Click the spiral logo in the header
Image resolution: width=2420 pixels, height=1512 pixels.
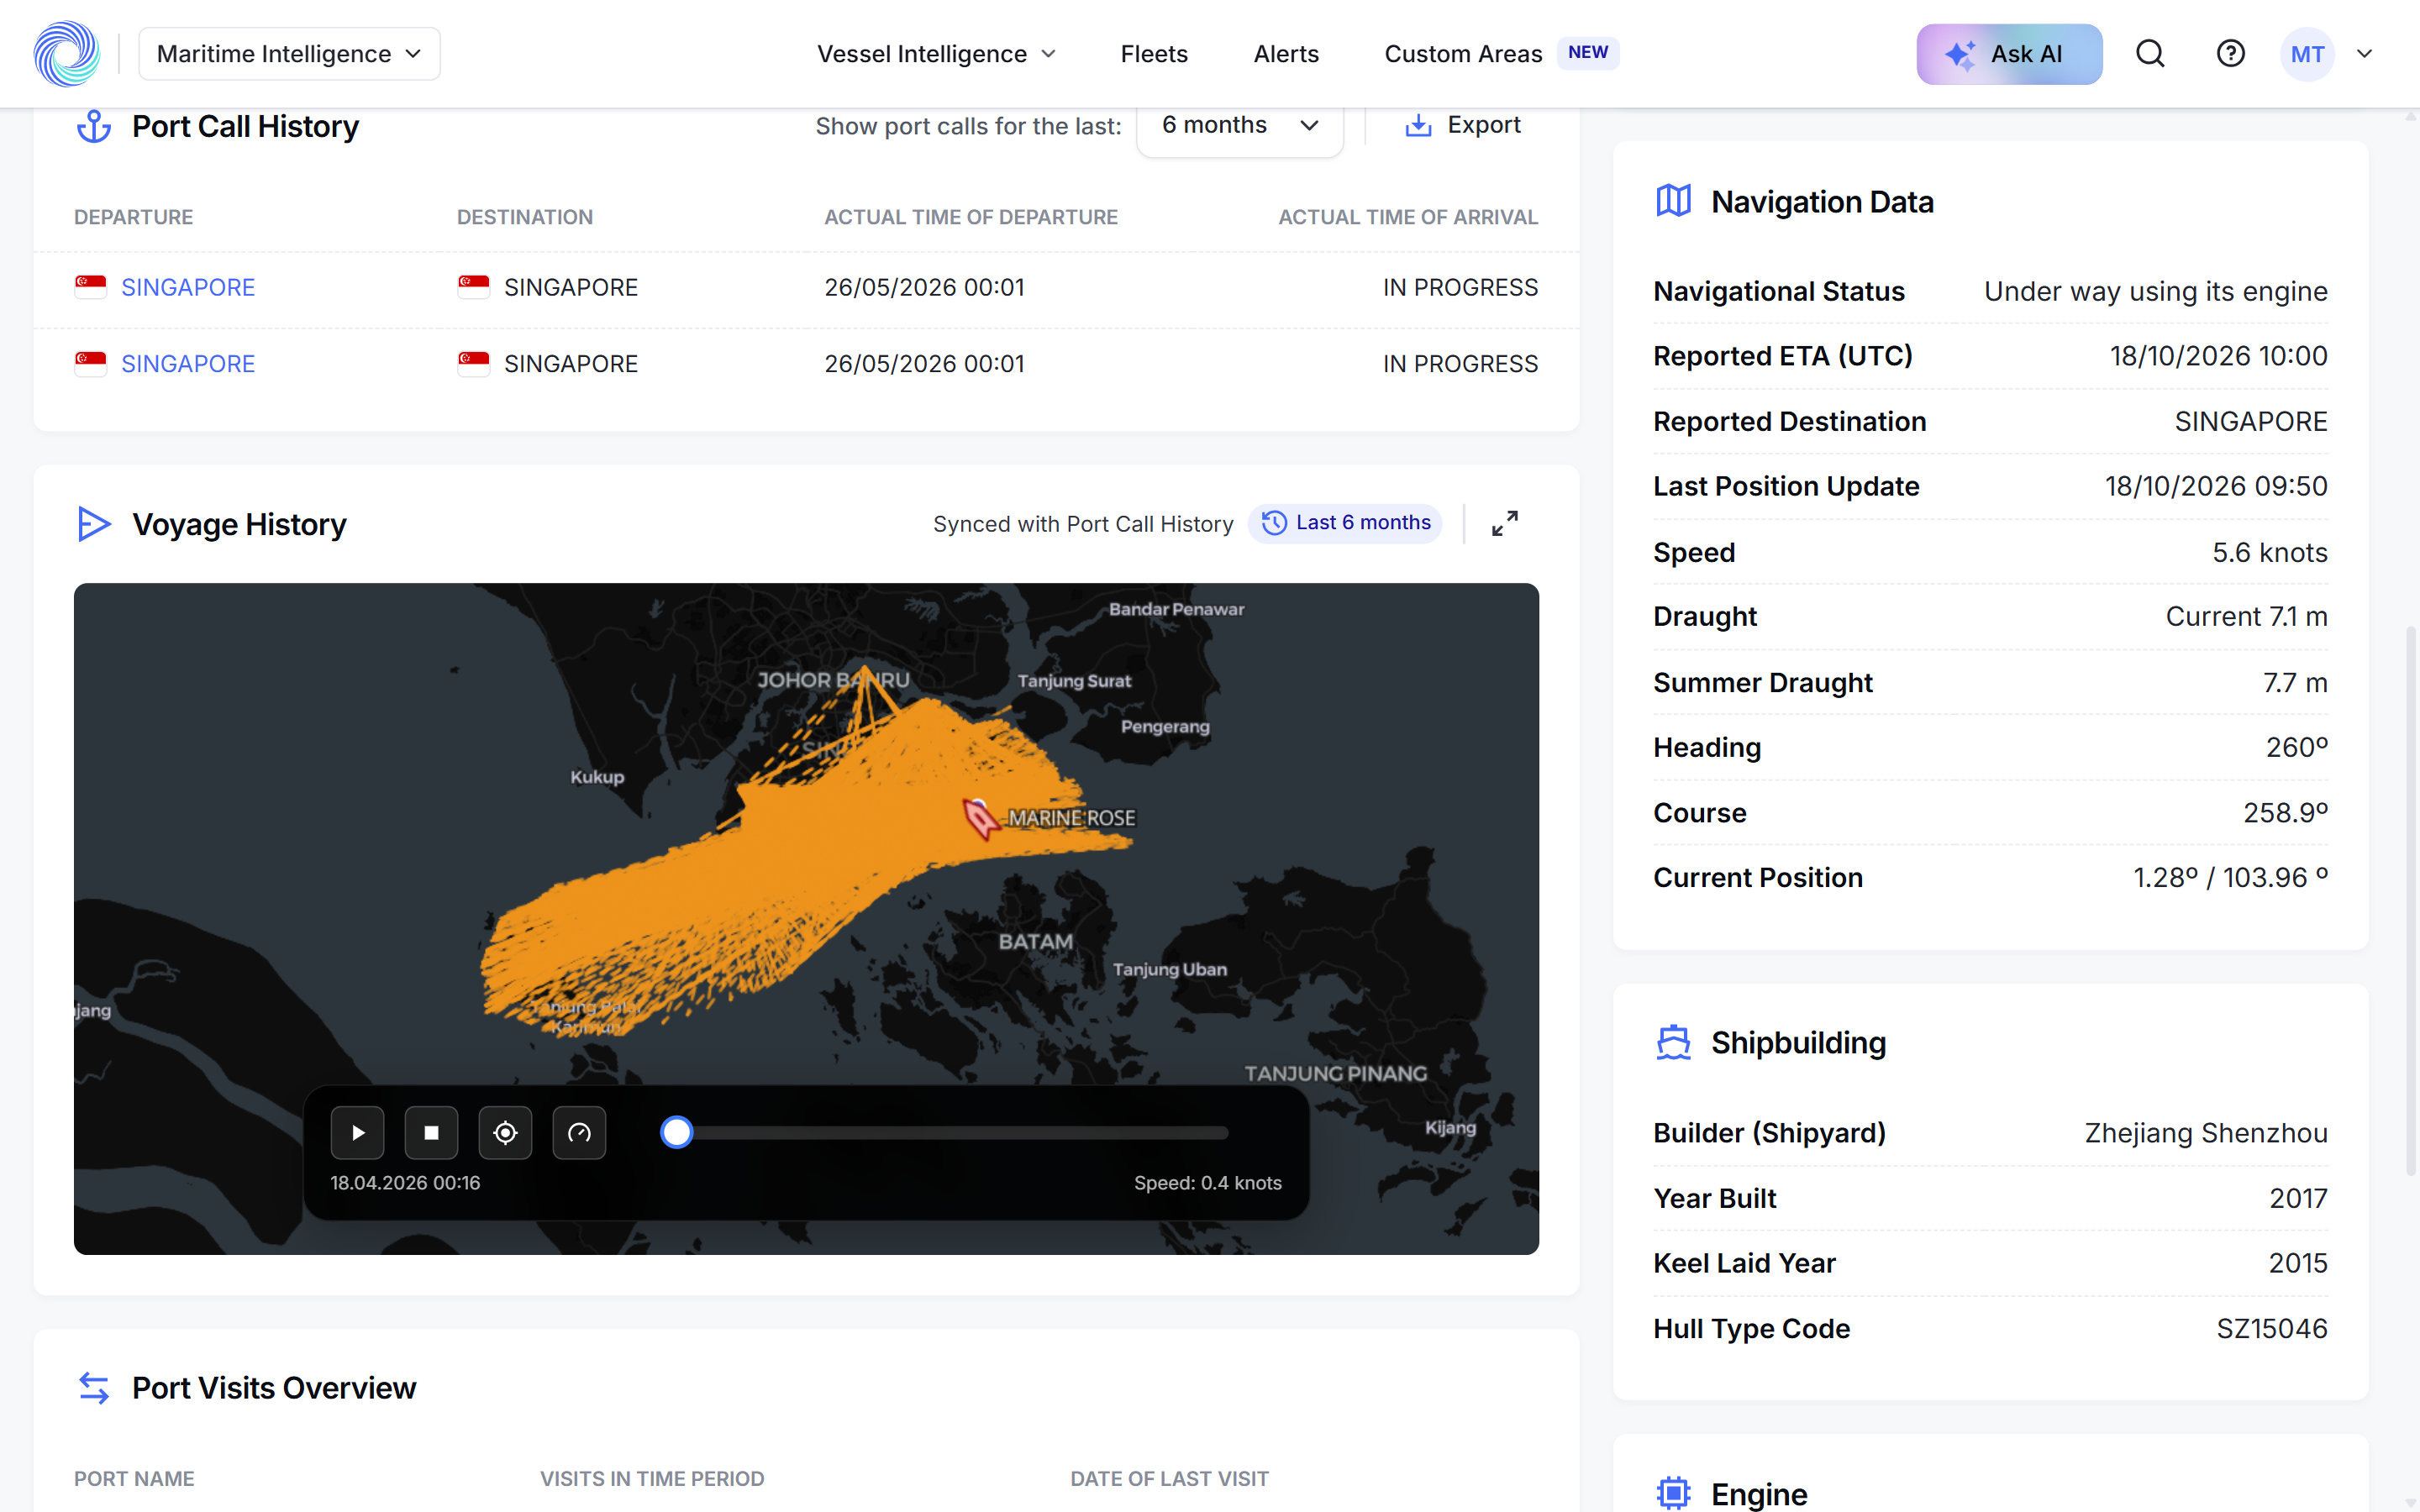click(x=67, y=54)
